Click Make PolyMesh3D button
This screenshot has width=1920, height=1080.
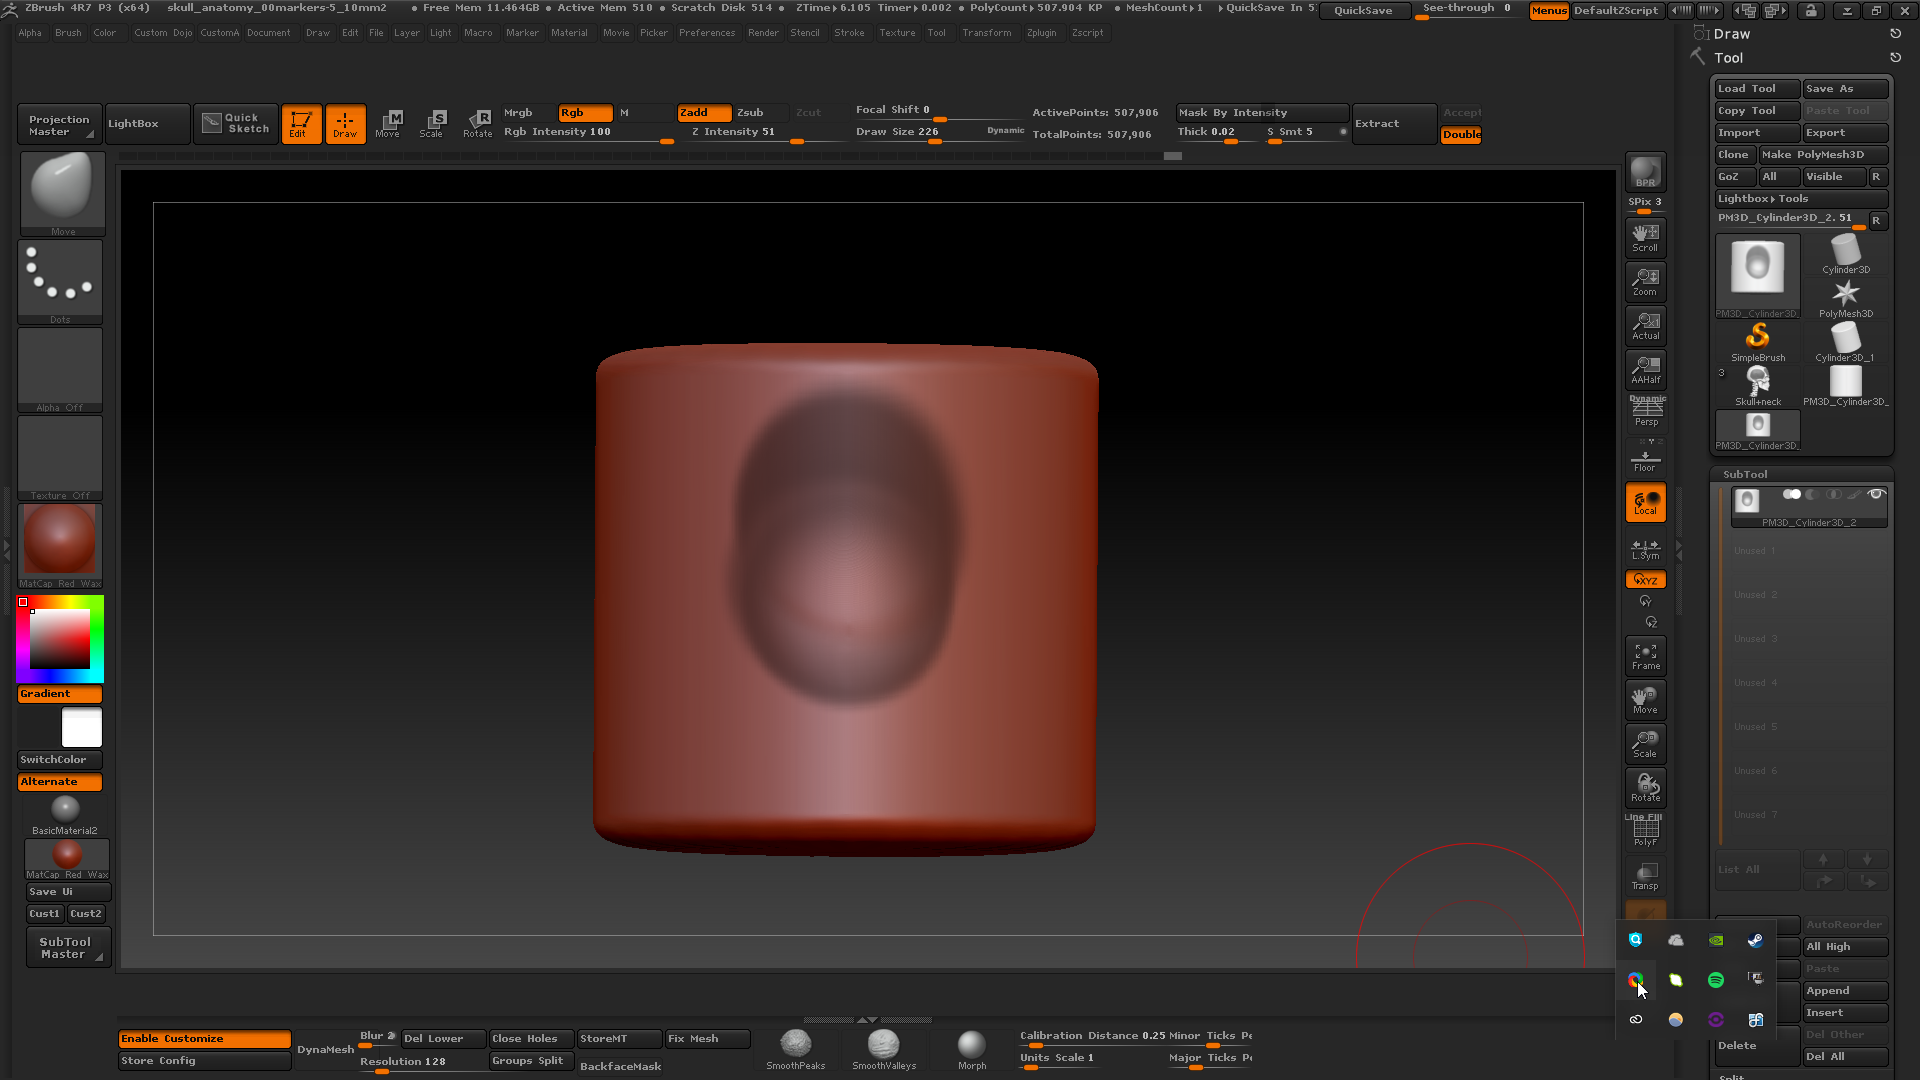tap(1823, 155)
